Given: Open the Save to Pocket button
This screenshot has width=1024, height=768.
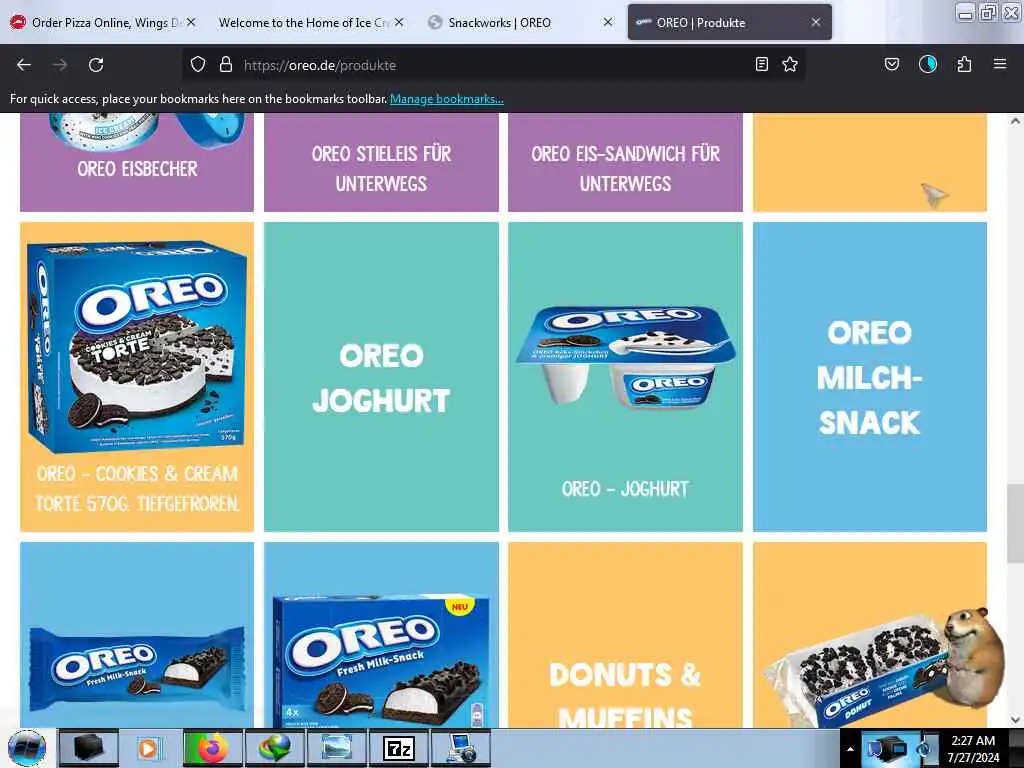Looking at the screenshot, I should [x=891, y=64].
